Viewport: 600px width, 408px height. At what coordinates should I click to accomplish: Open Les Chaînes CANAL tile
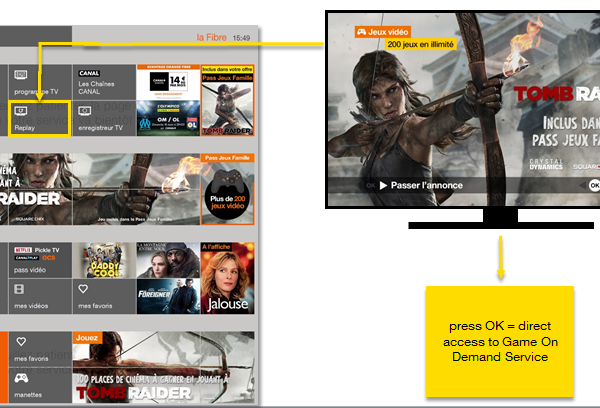104,82
